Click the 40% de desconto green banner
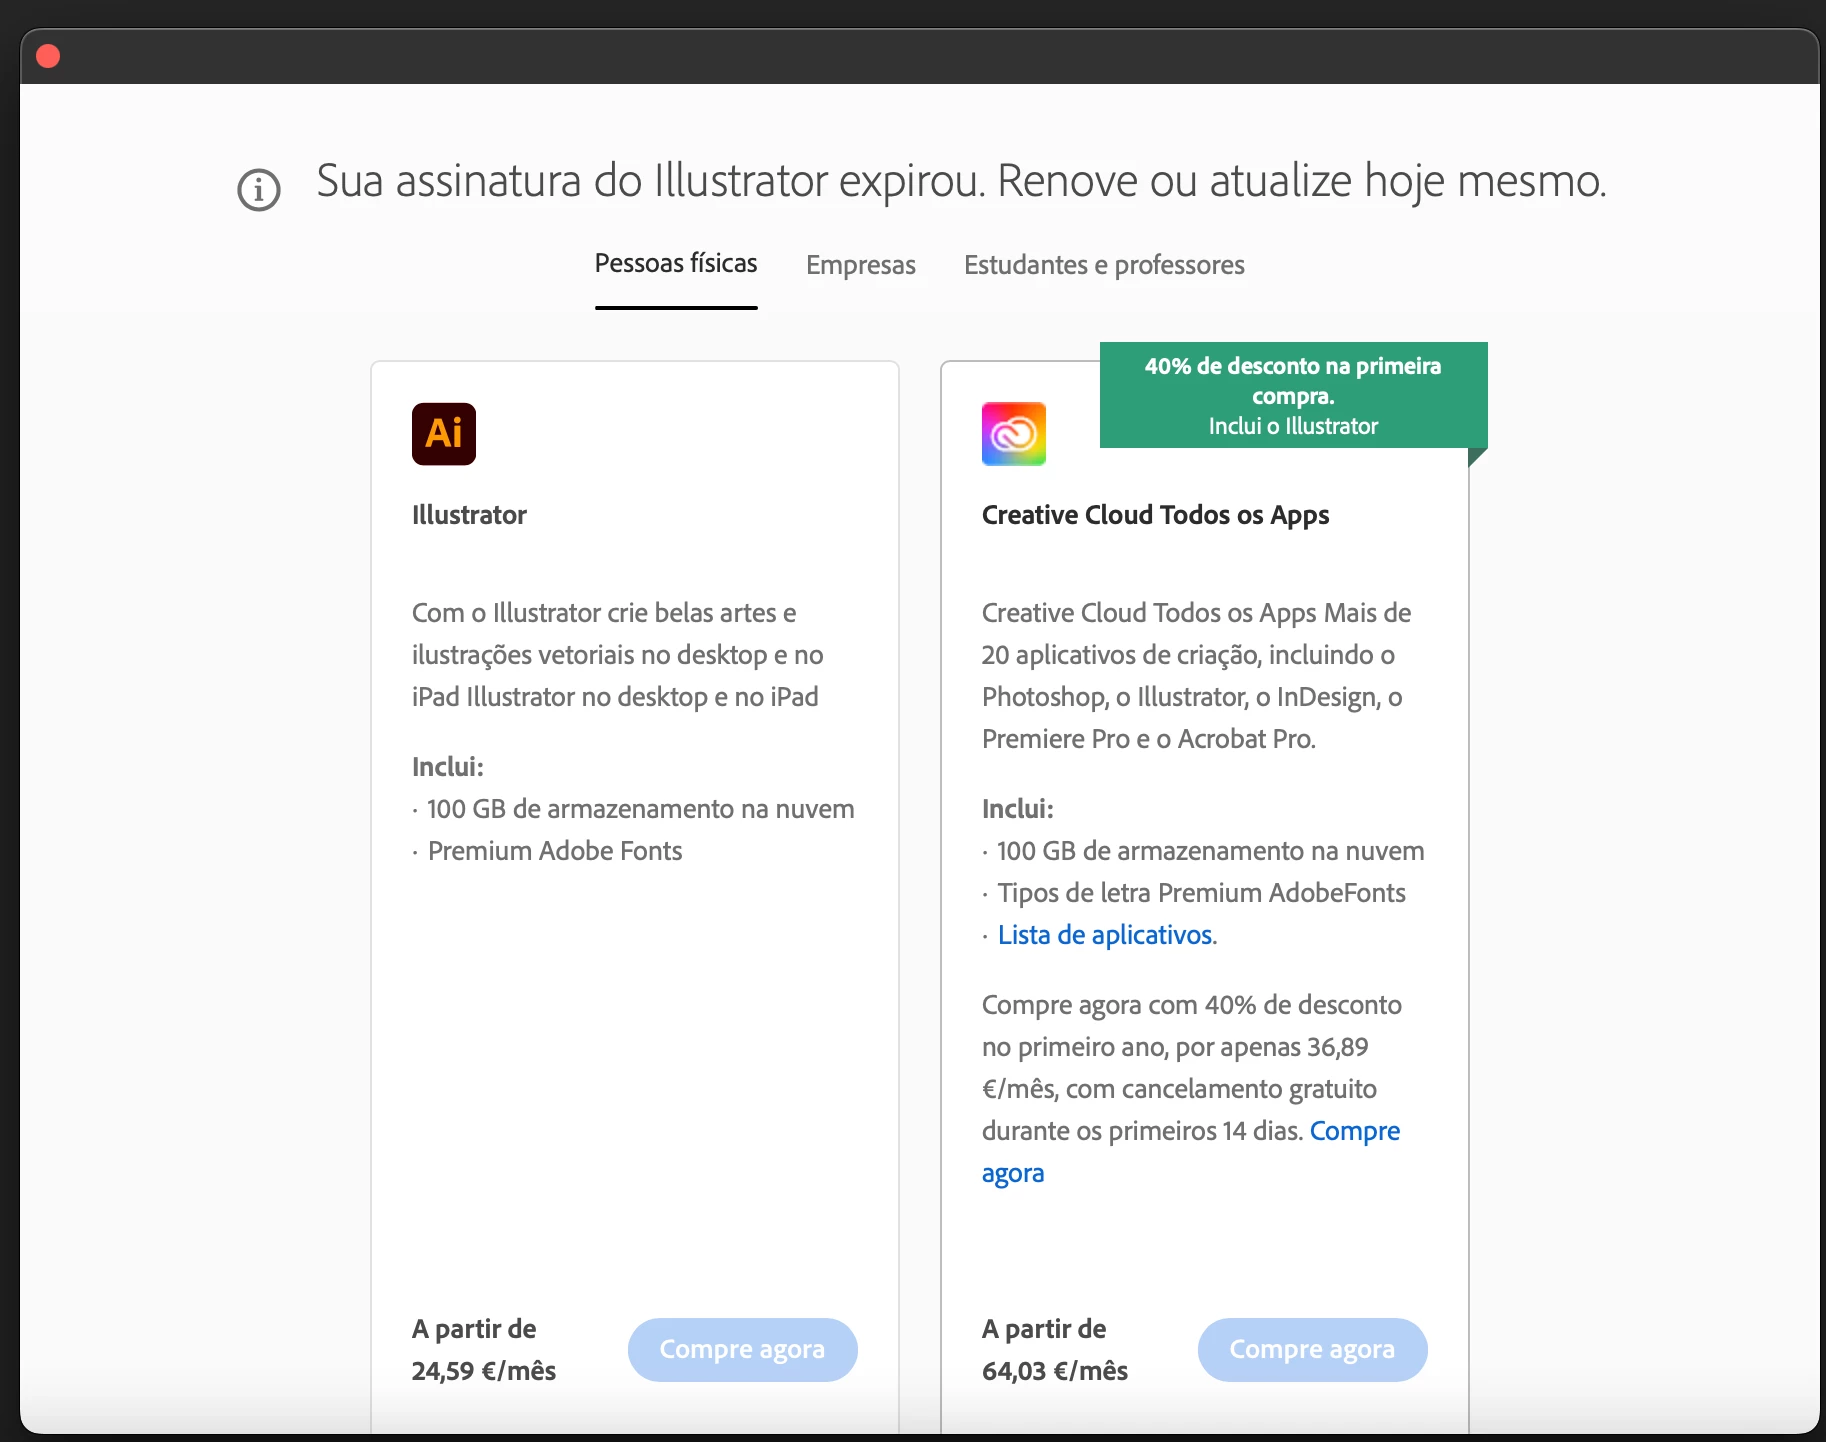The image size is (1826, 1442). coord(1294,396)
